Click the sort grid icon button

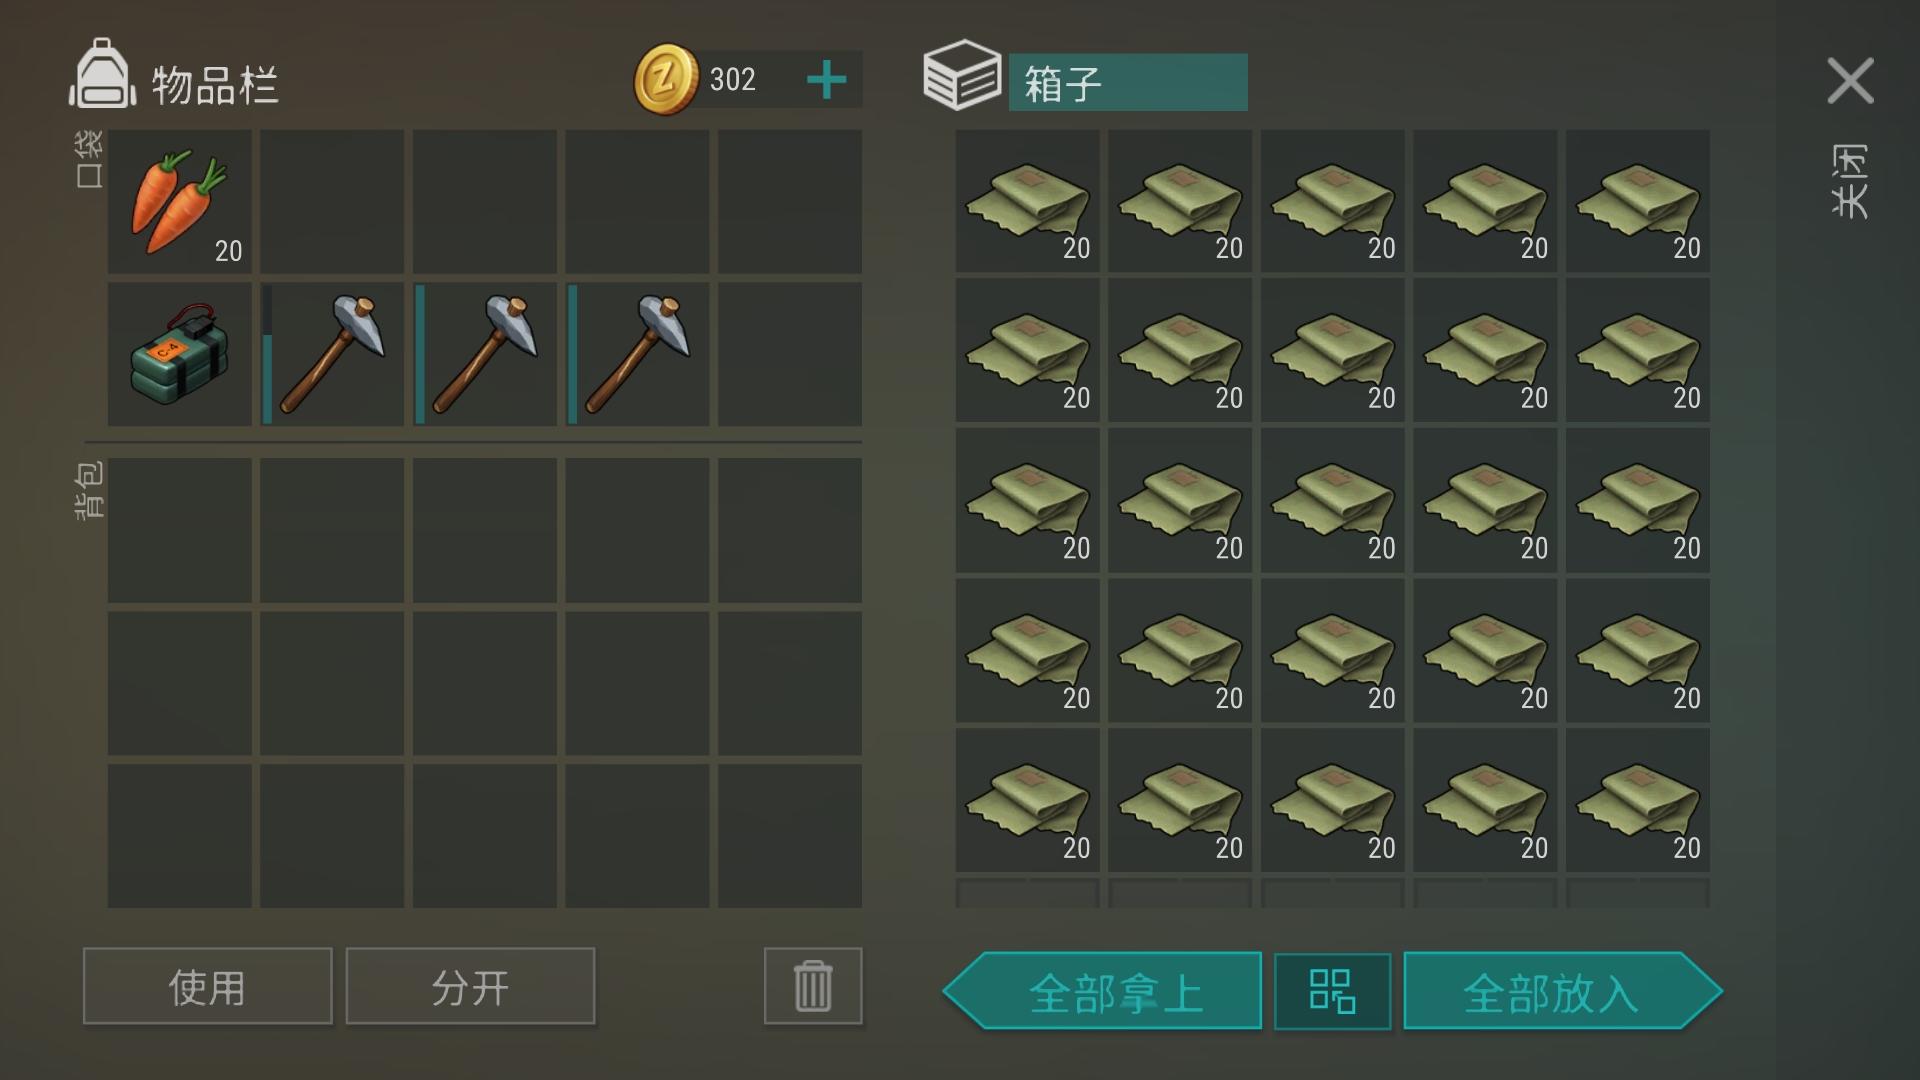point(1332,991)
